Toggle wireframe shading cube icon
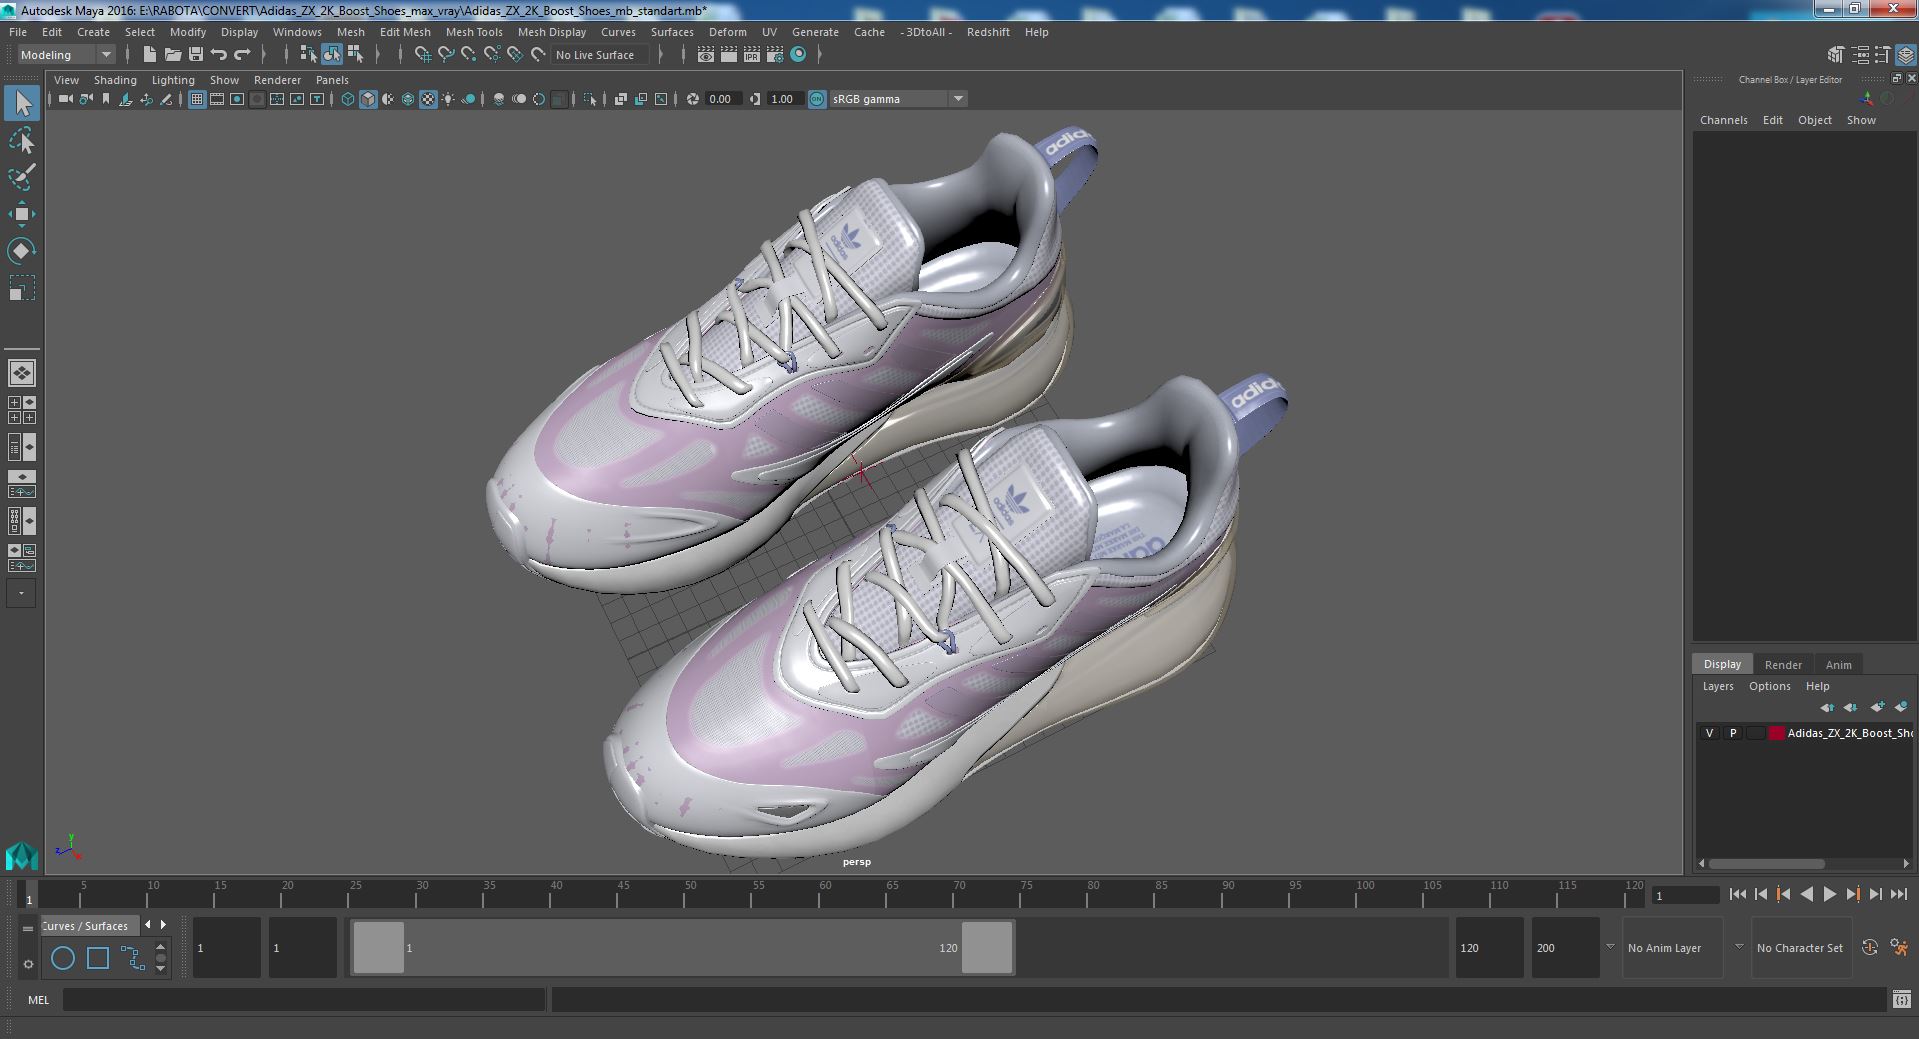 tap(348, 99)
